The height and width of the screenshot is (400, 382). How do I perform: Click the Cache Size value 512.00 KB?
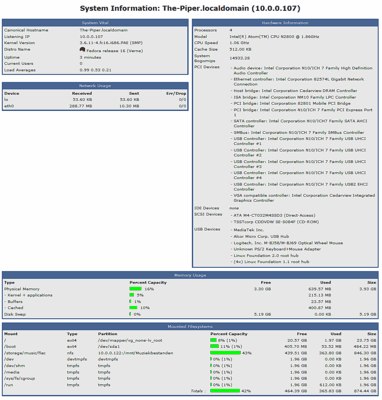click(240, 49)
